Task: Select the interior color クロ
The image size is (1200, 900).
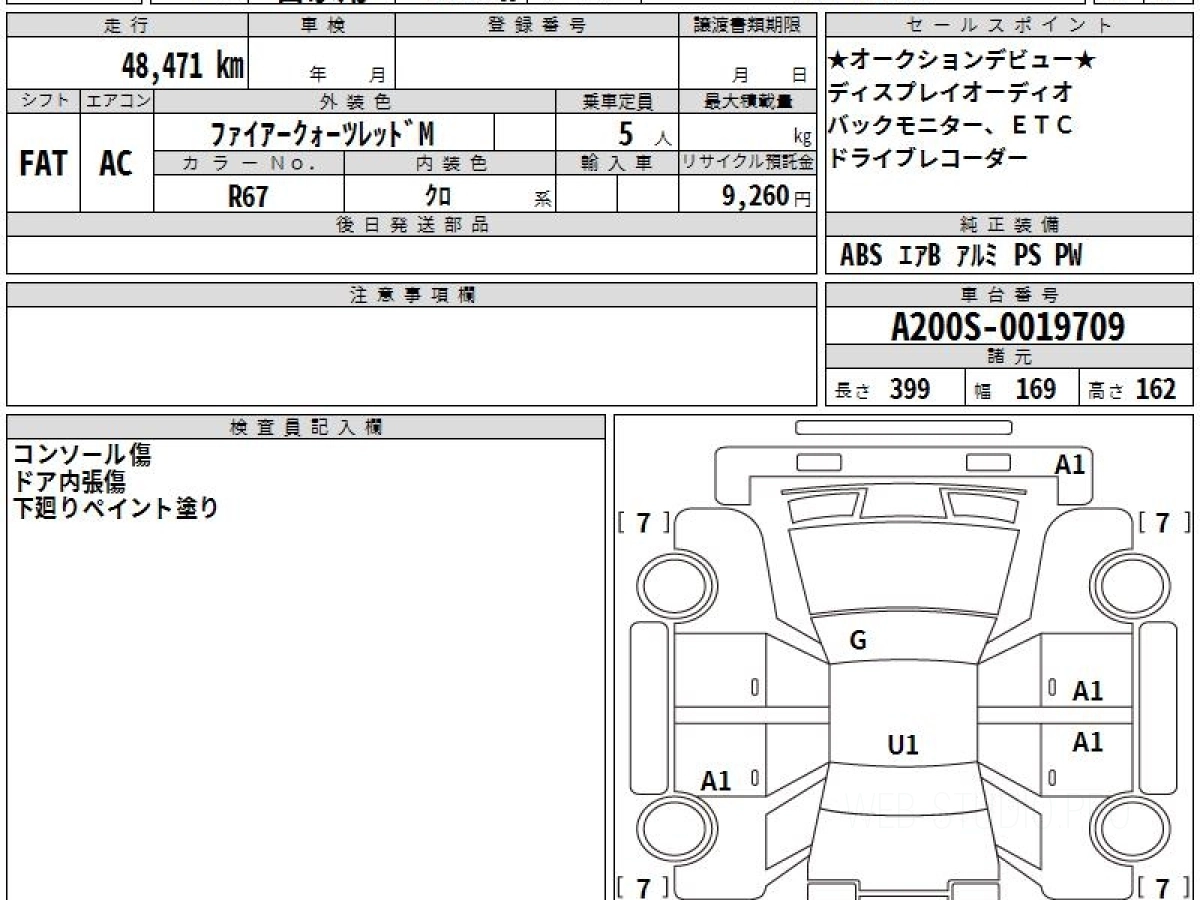Action: (x=438, y=196)
